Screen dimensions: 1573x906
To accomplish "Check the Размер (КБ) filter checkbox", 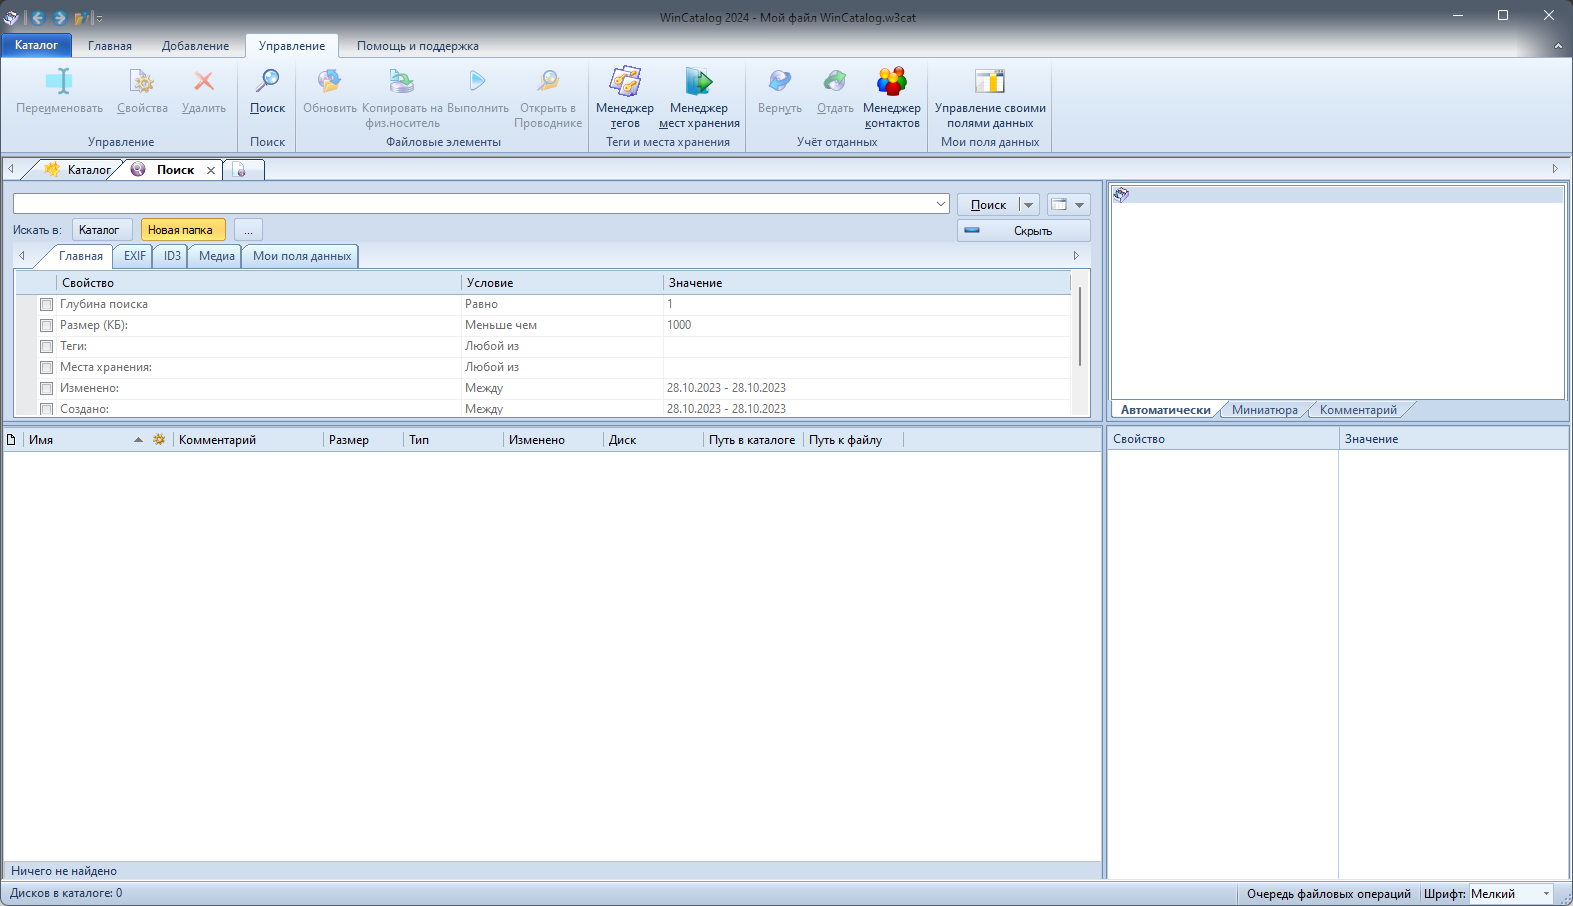I will pyautogui.click(x=46, y=325).
